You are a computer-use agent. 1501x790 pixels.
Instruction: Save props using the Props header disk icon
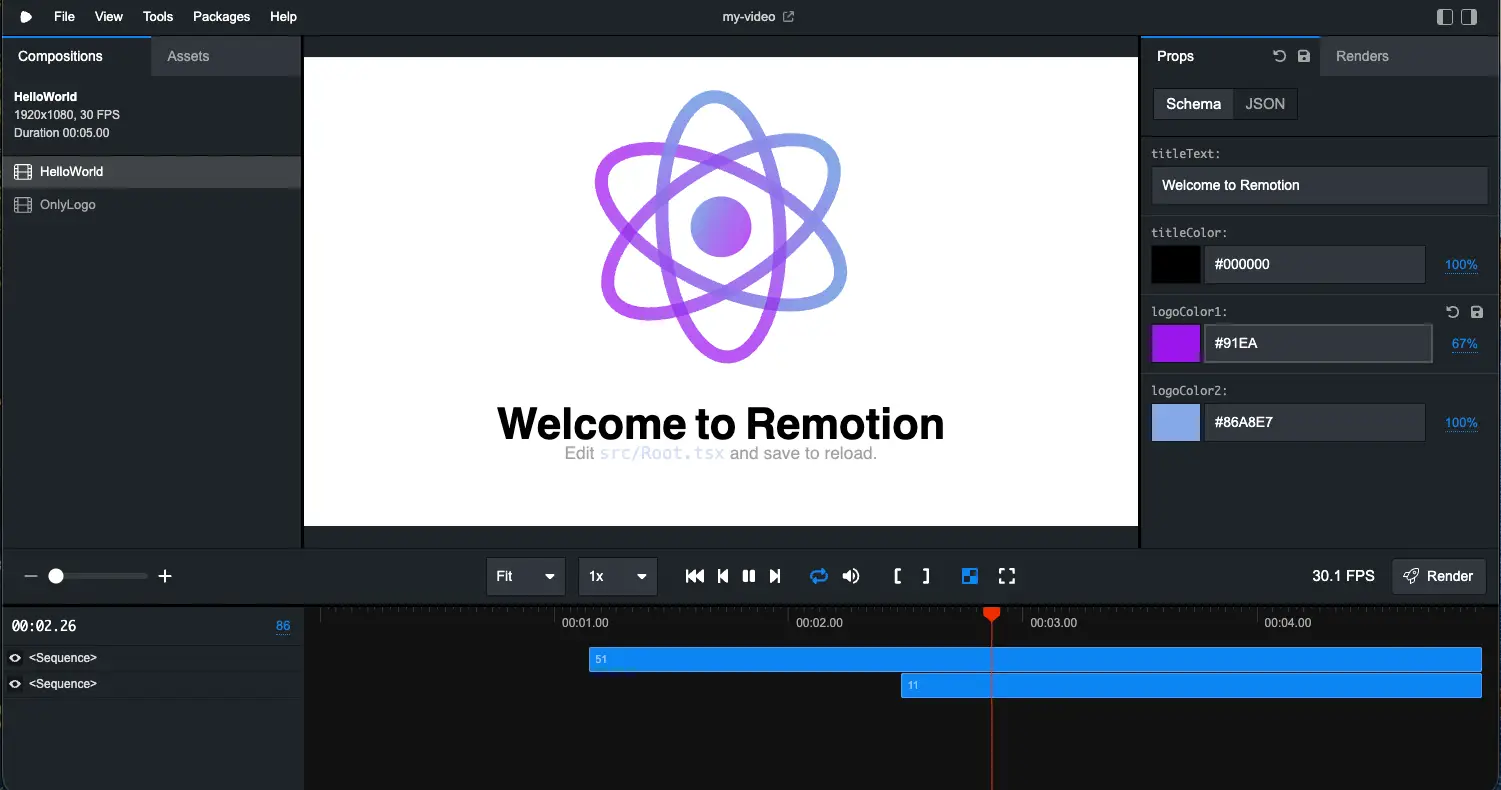[x=1304, y=56]
